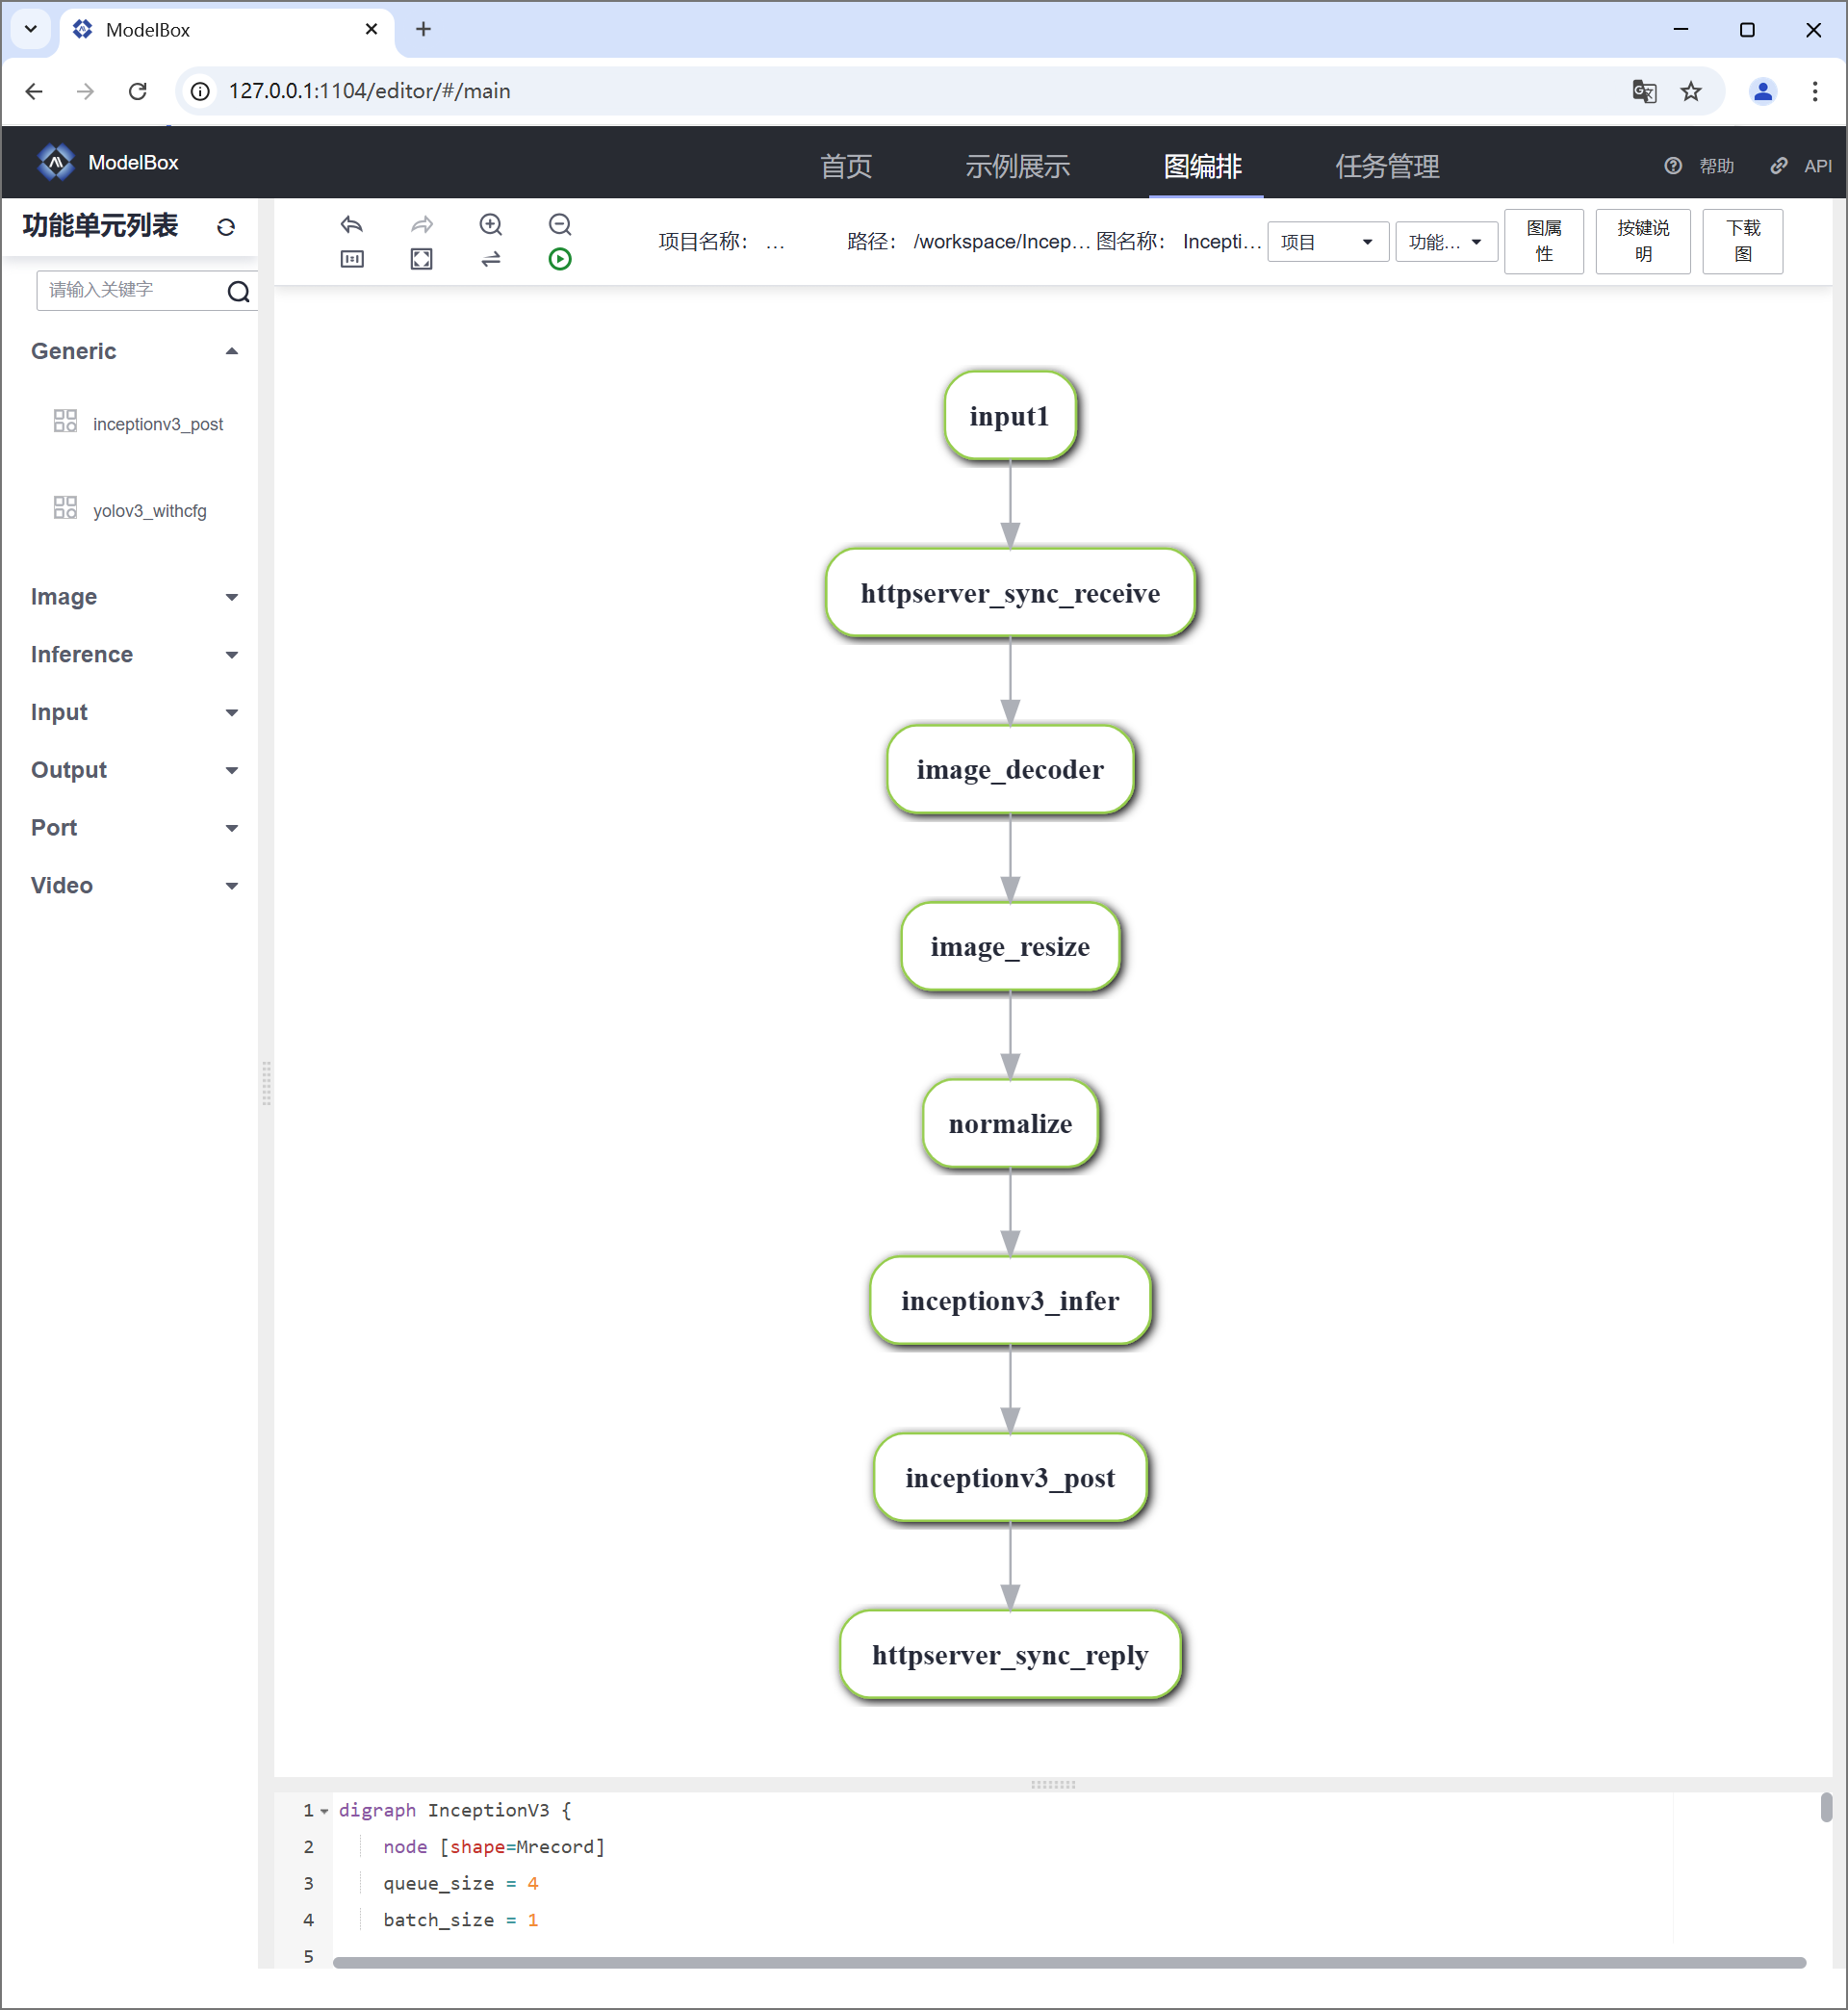Click the undo arrow icon

(x=351, y=224)
